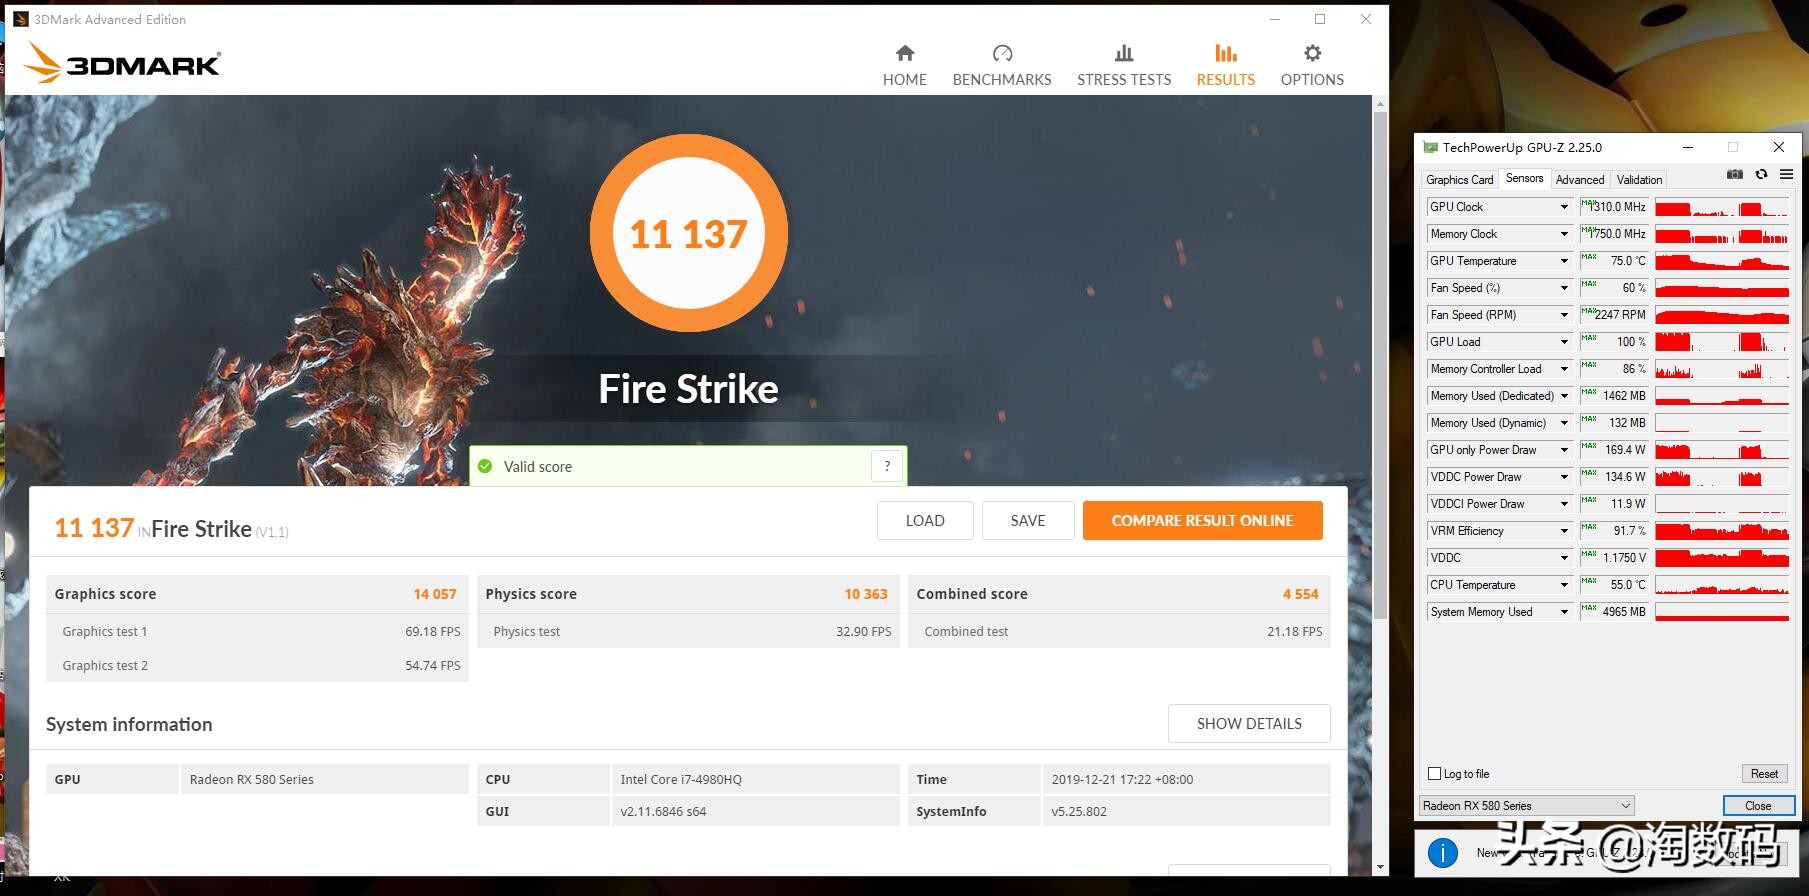This screenshot has width=1809, height=896.
Task: Open the STRESS TESTS section
Action: coord(1124,66)
